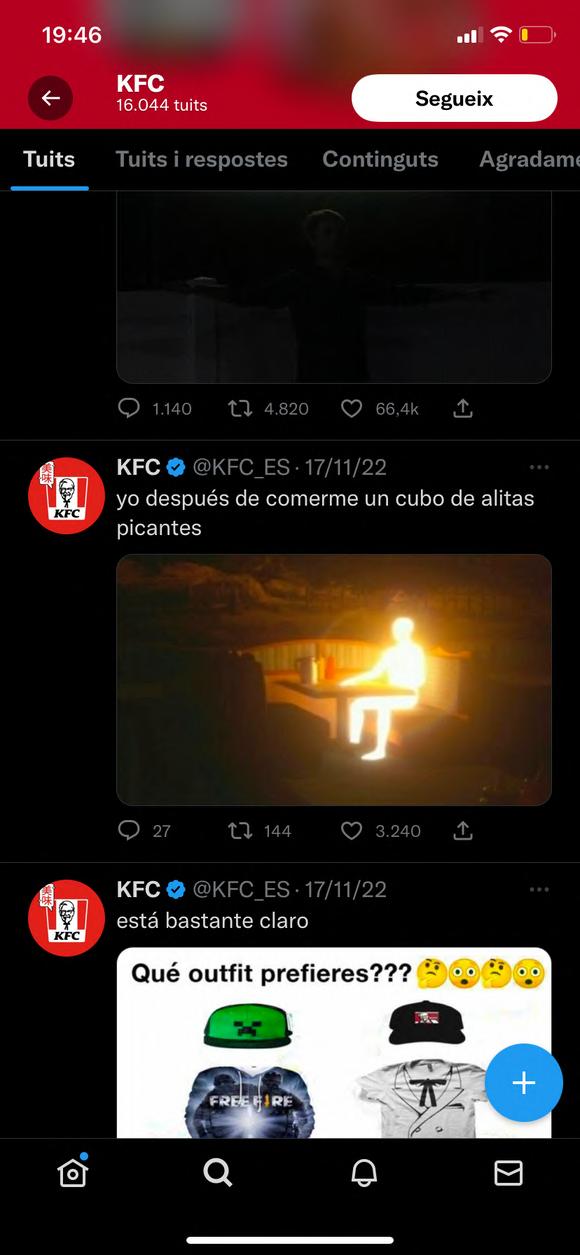The width and height of the screenshot is (580, 1255).
Task: Retweet the tweet showing 144 retweets
Action: (x=240, y=831)
